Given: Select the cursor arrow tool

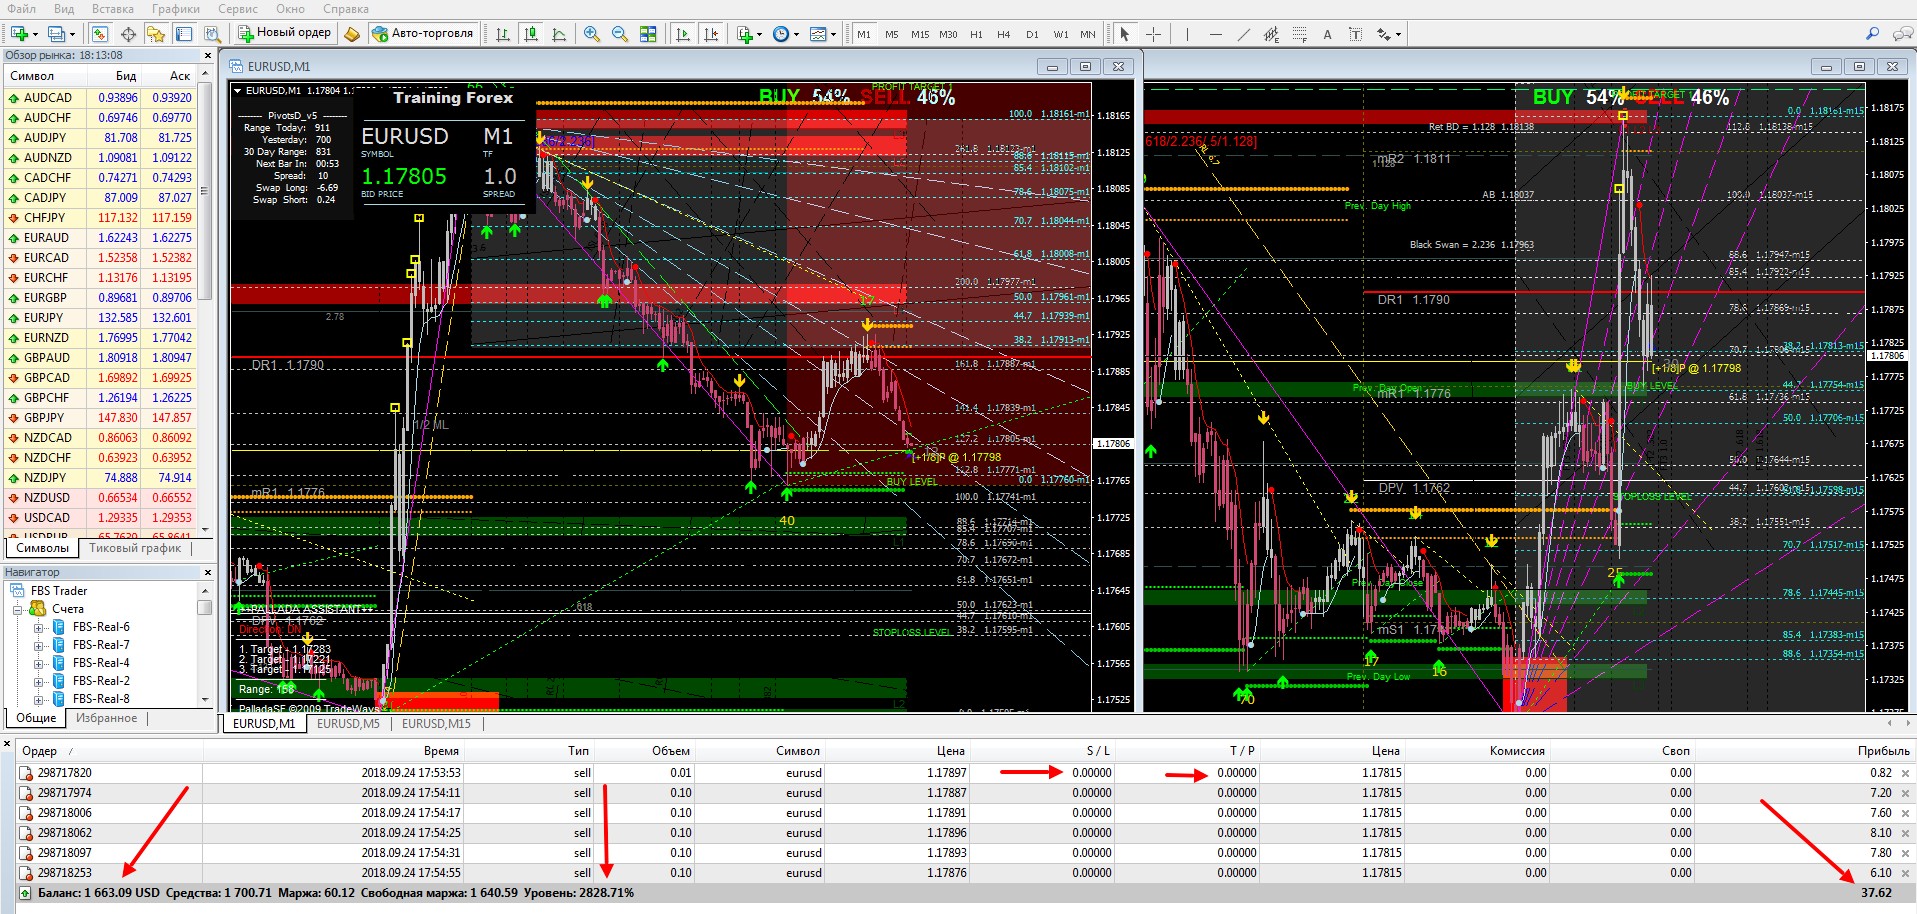Looking at the screenshot, I should pyautogui.click(x=1125, y=34).
